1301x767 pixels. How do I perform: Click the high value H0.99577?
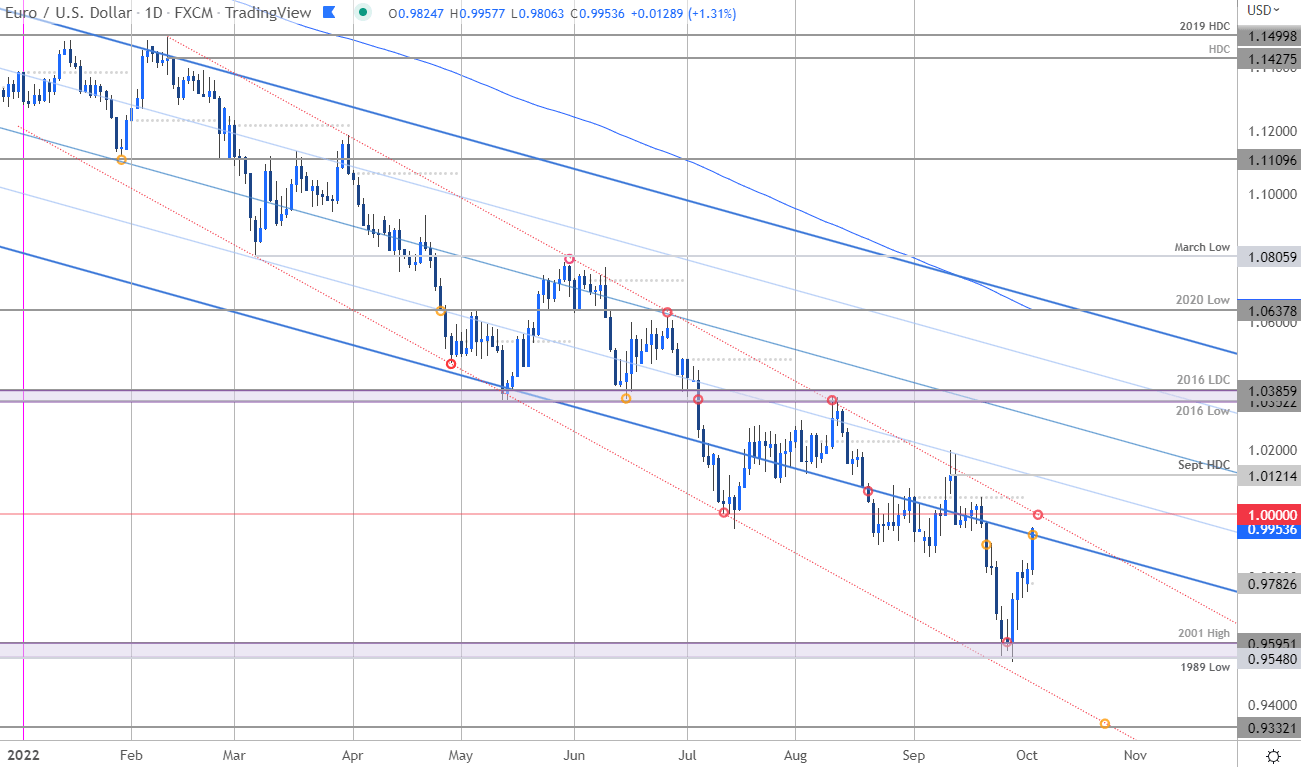pyautogui.click(x=478, y=13)
